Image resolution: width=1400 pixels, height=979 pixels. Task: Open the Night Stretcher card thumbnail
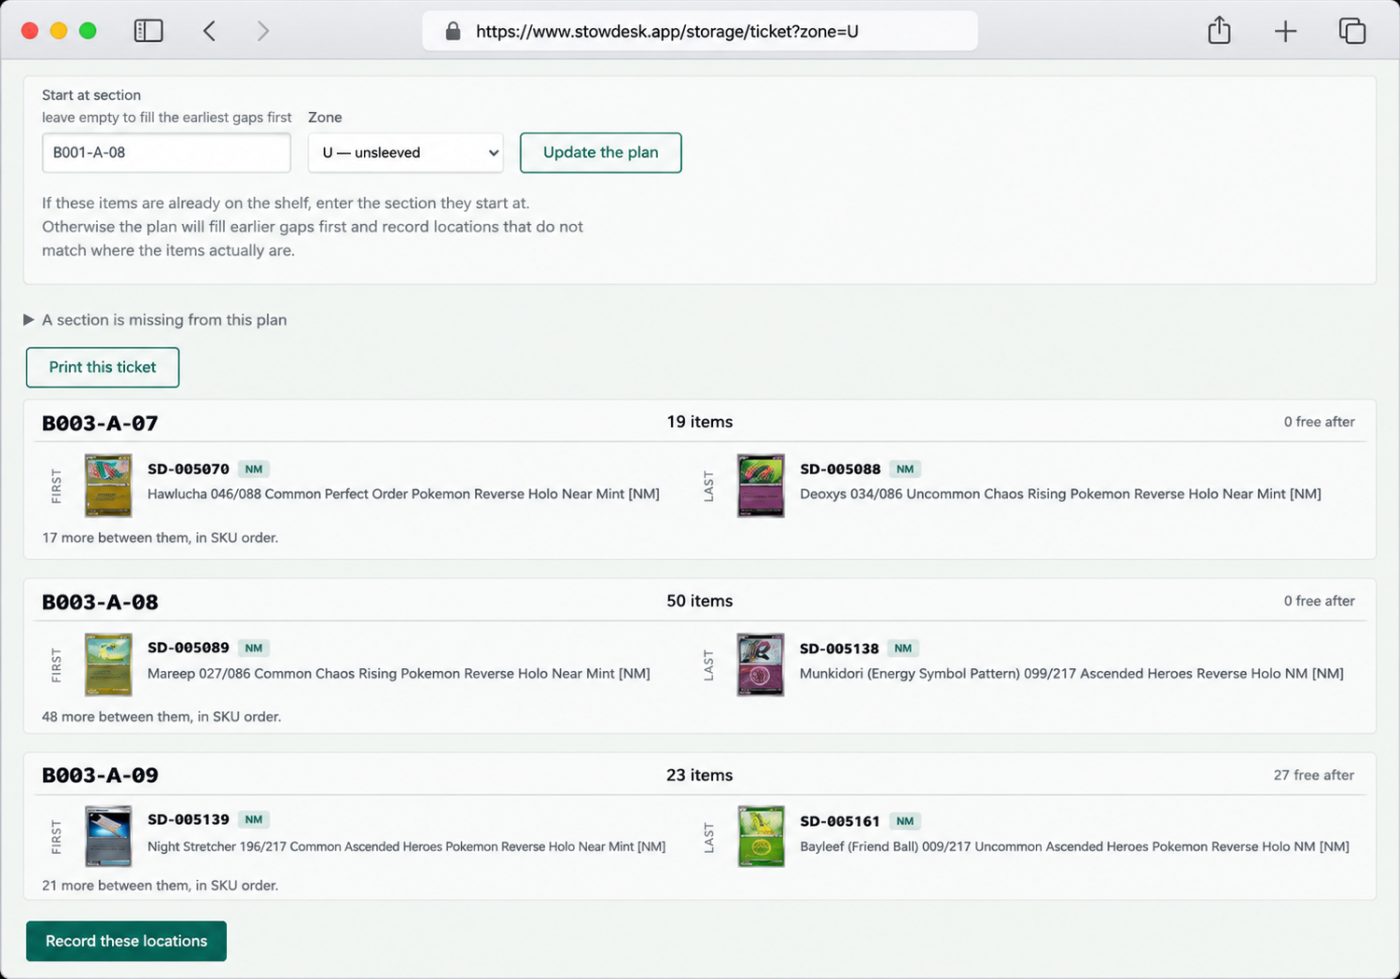tap(108, 836)
